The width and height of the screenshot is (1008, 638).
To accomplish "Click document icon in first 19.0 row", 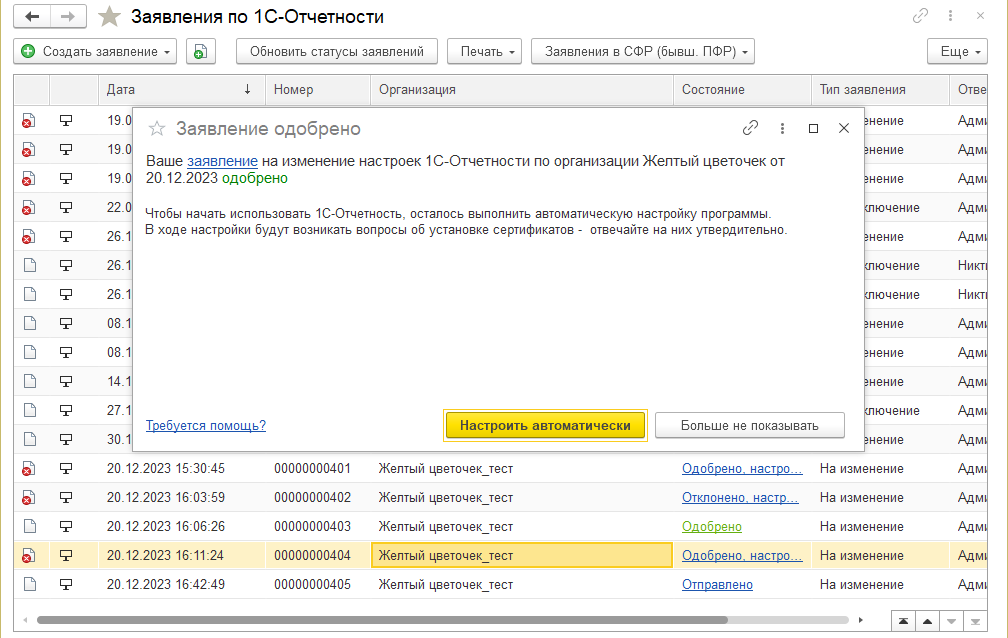I will [x=28, y=121].
